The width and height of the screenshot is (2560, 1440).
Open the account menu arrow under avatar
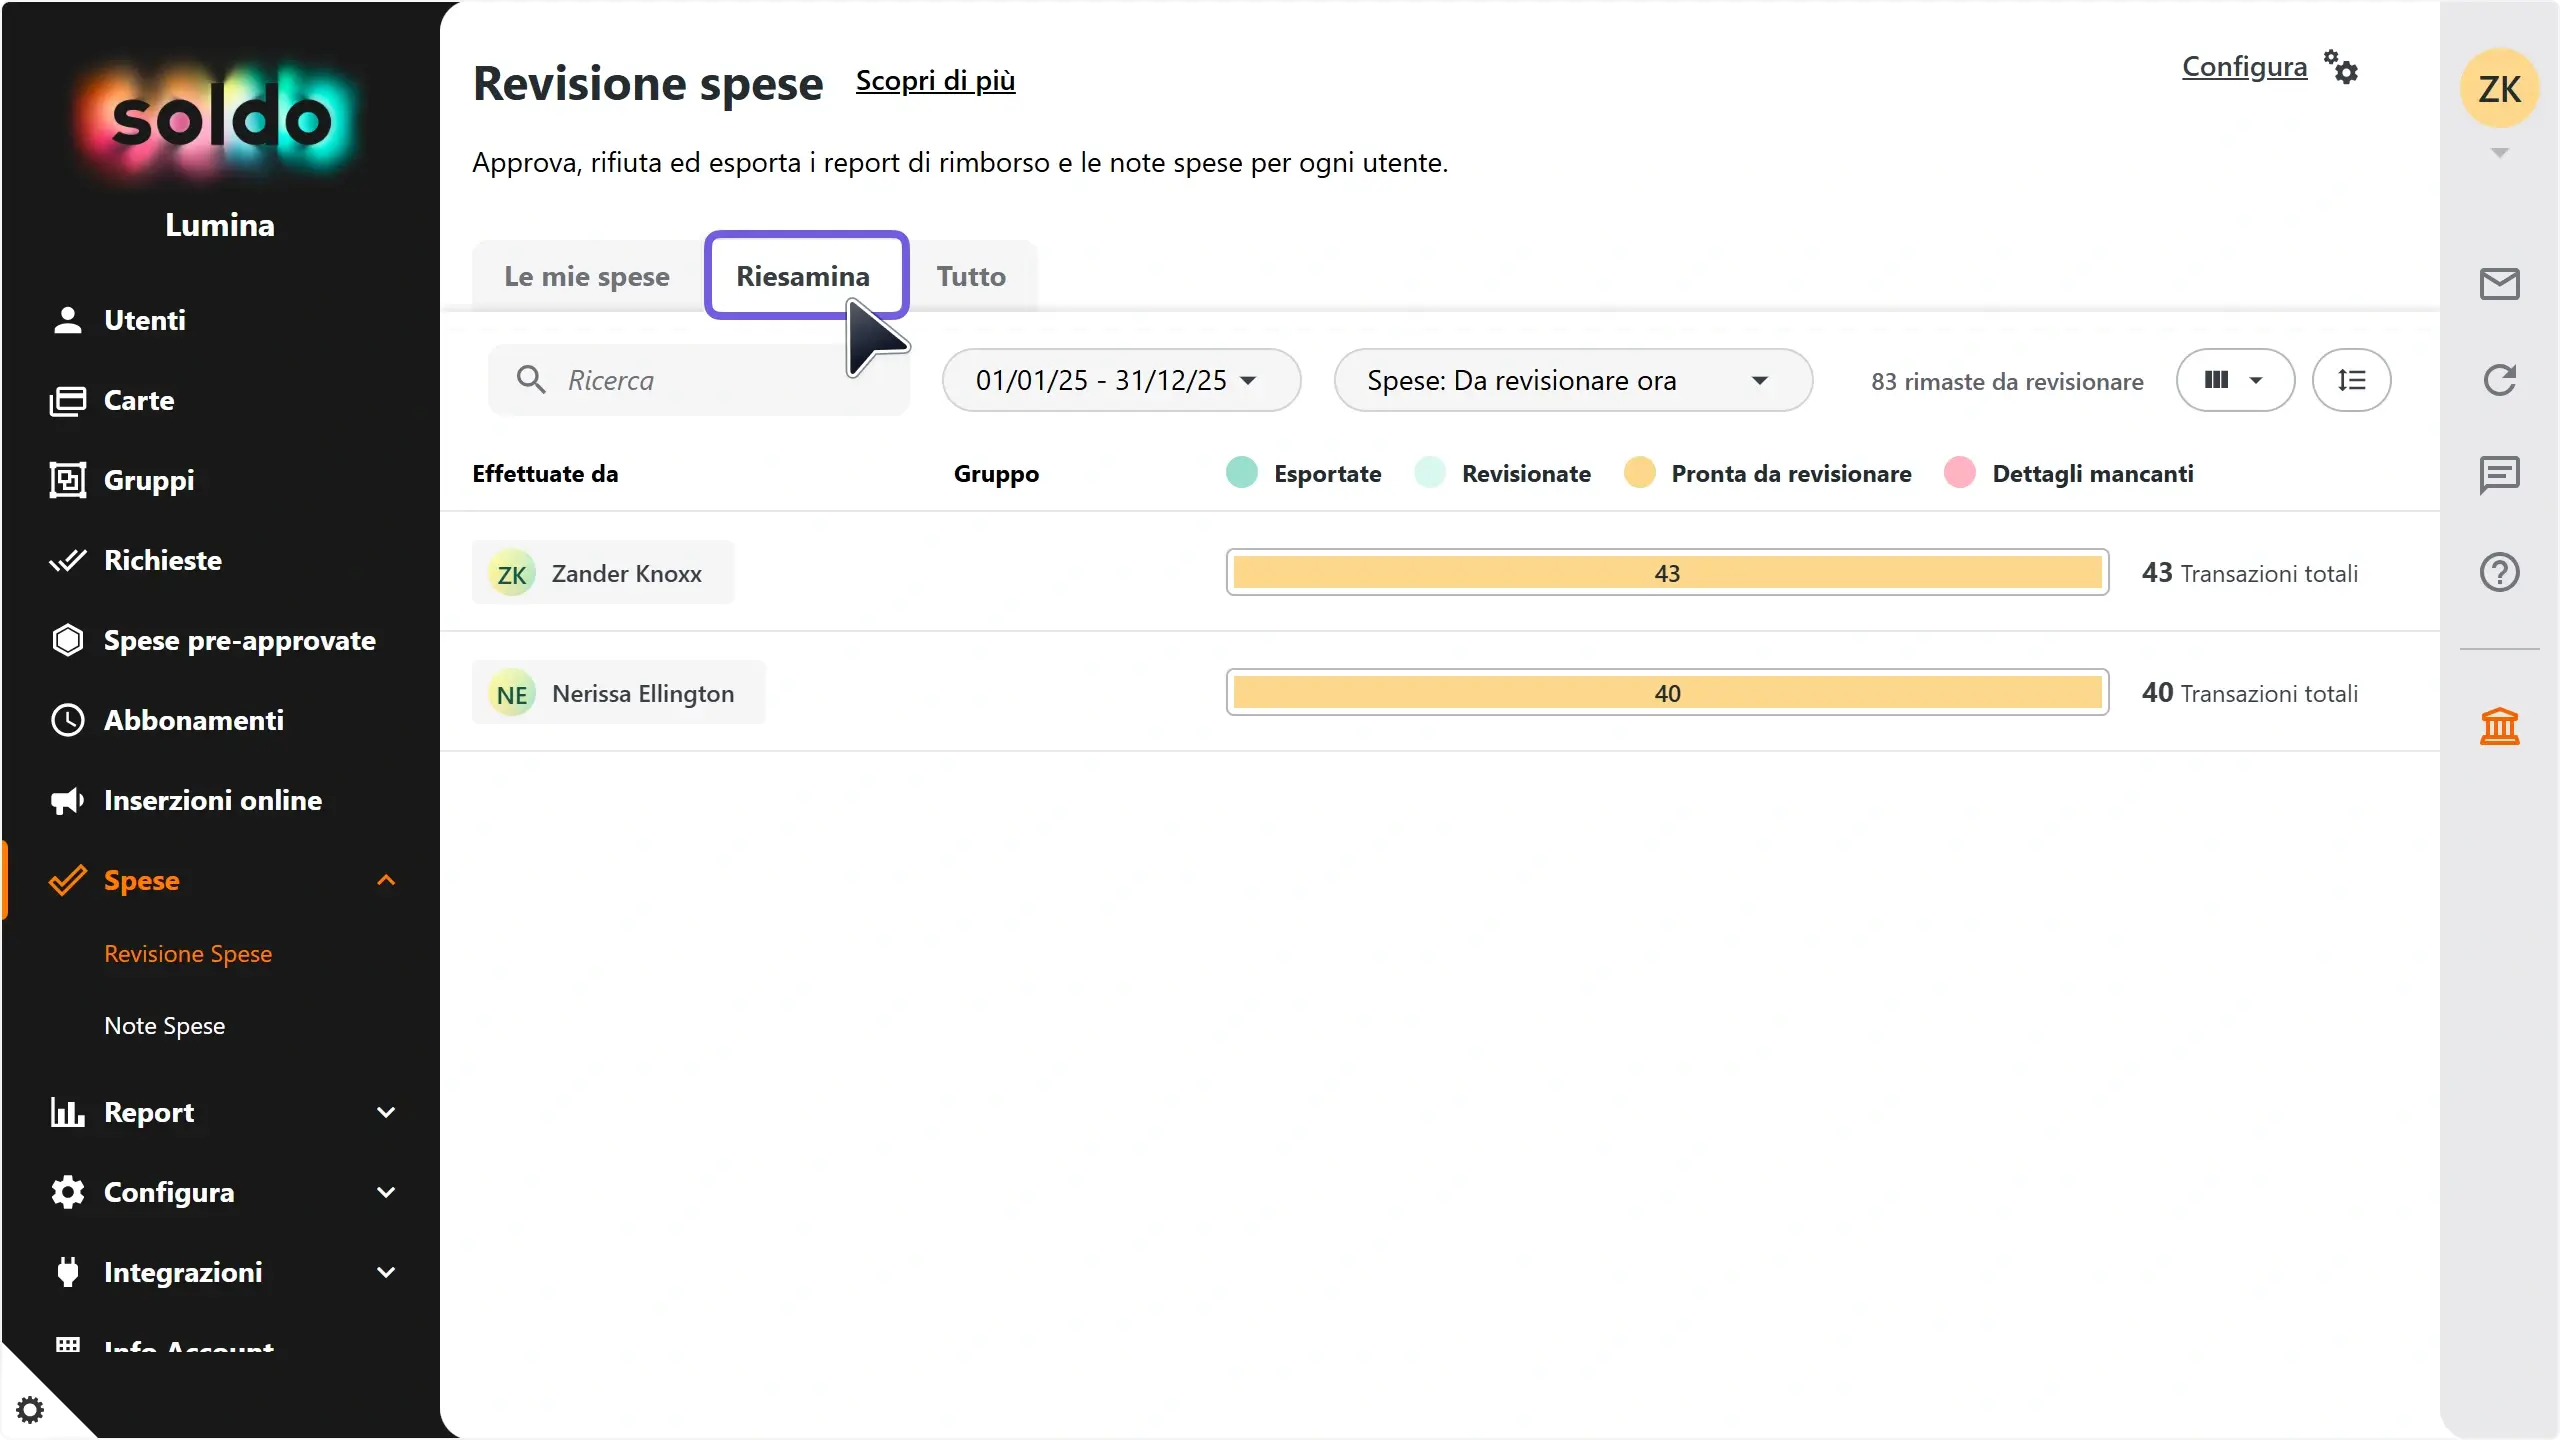tap(2499, 153)
